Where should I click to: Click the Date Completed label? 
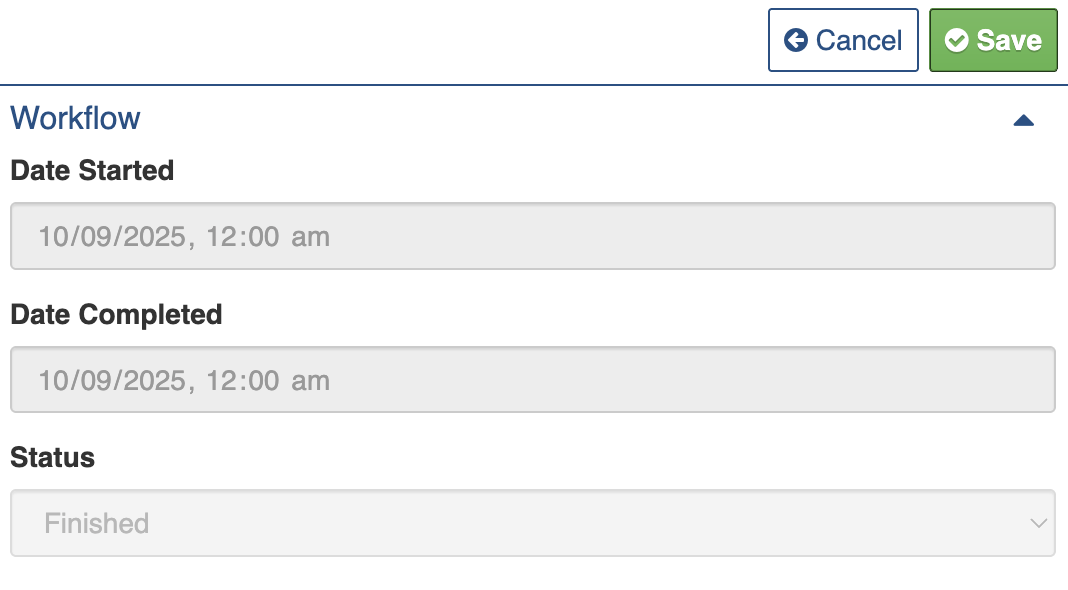[116, 314]
